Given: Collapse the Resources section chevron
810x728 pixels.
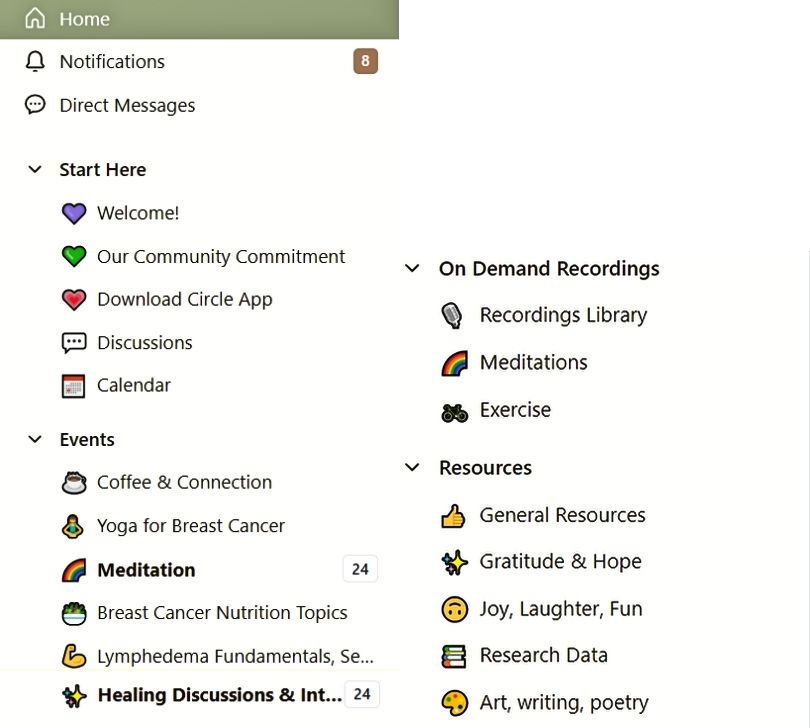Looking at the screenshot, I should click(412, 468).
